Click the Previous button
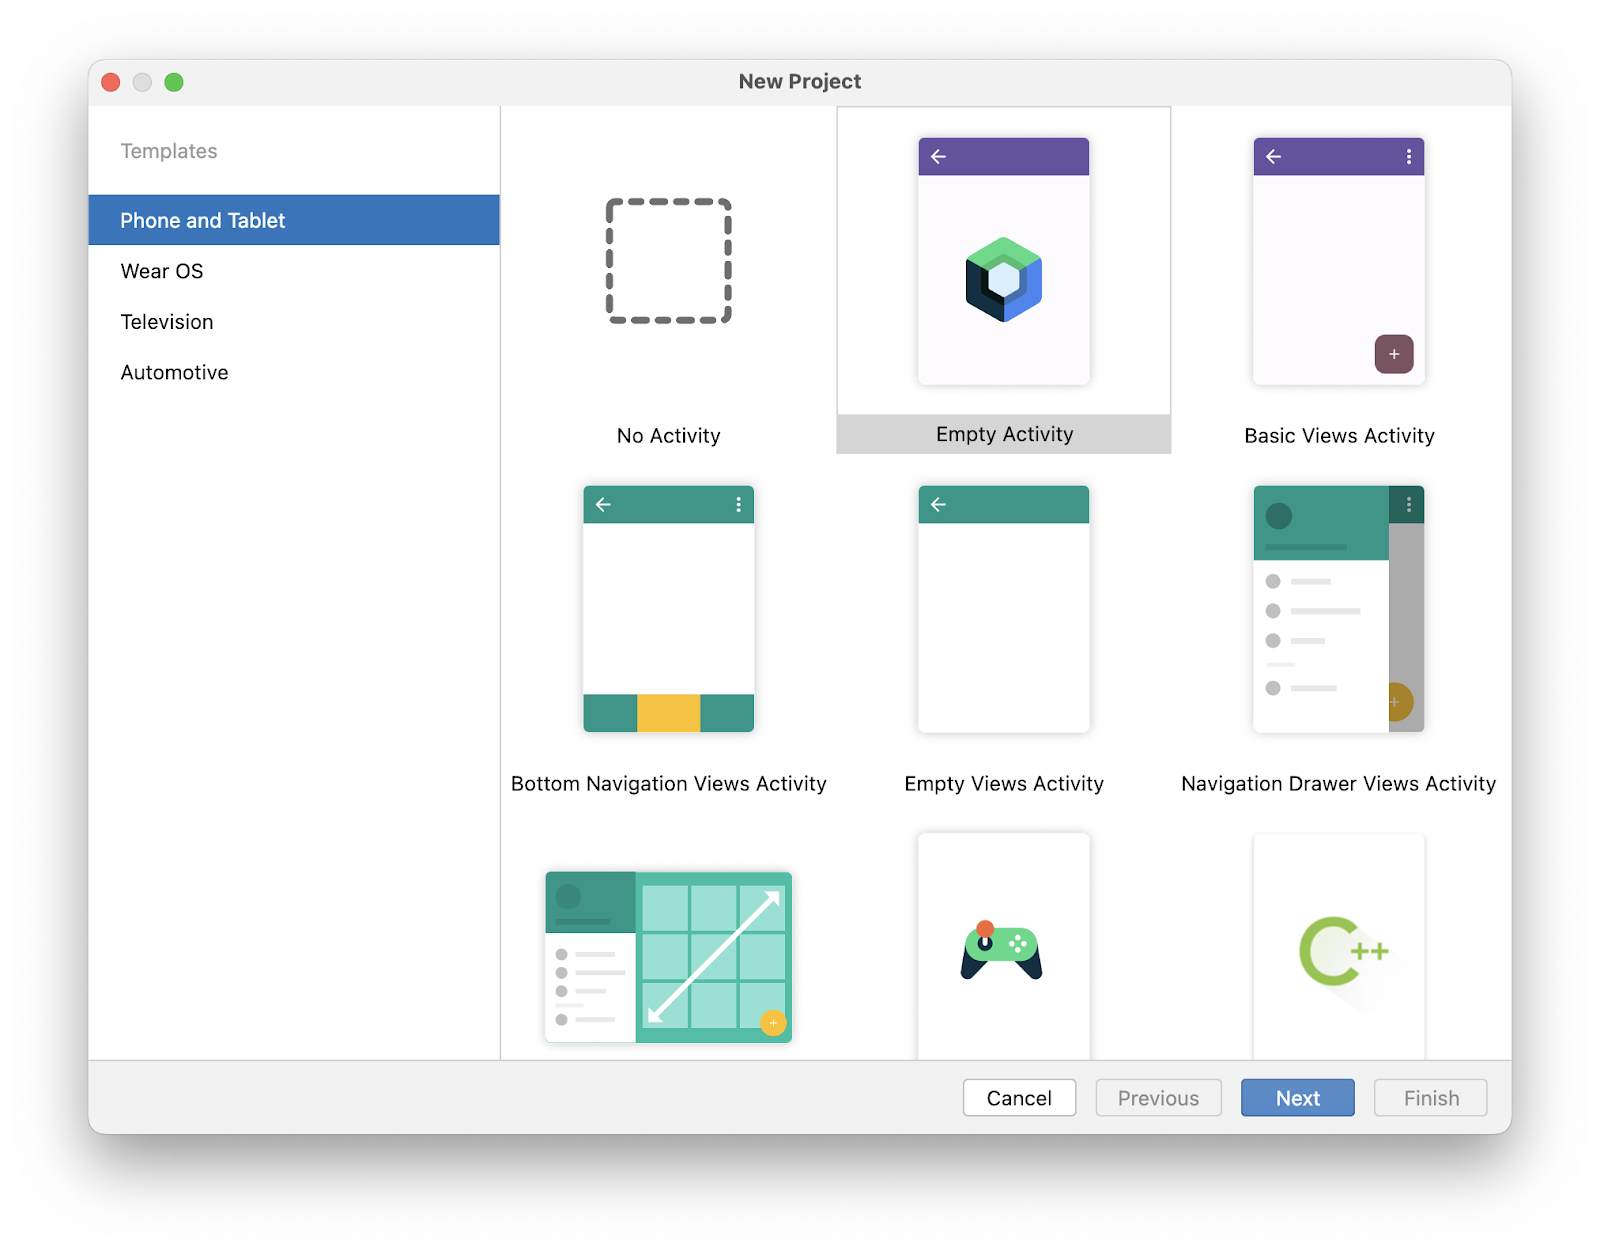The image size is (1600, 1251). [x=1157, y=1097]
